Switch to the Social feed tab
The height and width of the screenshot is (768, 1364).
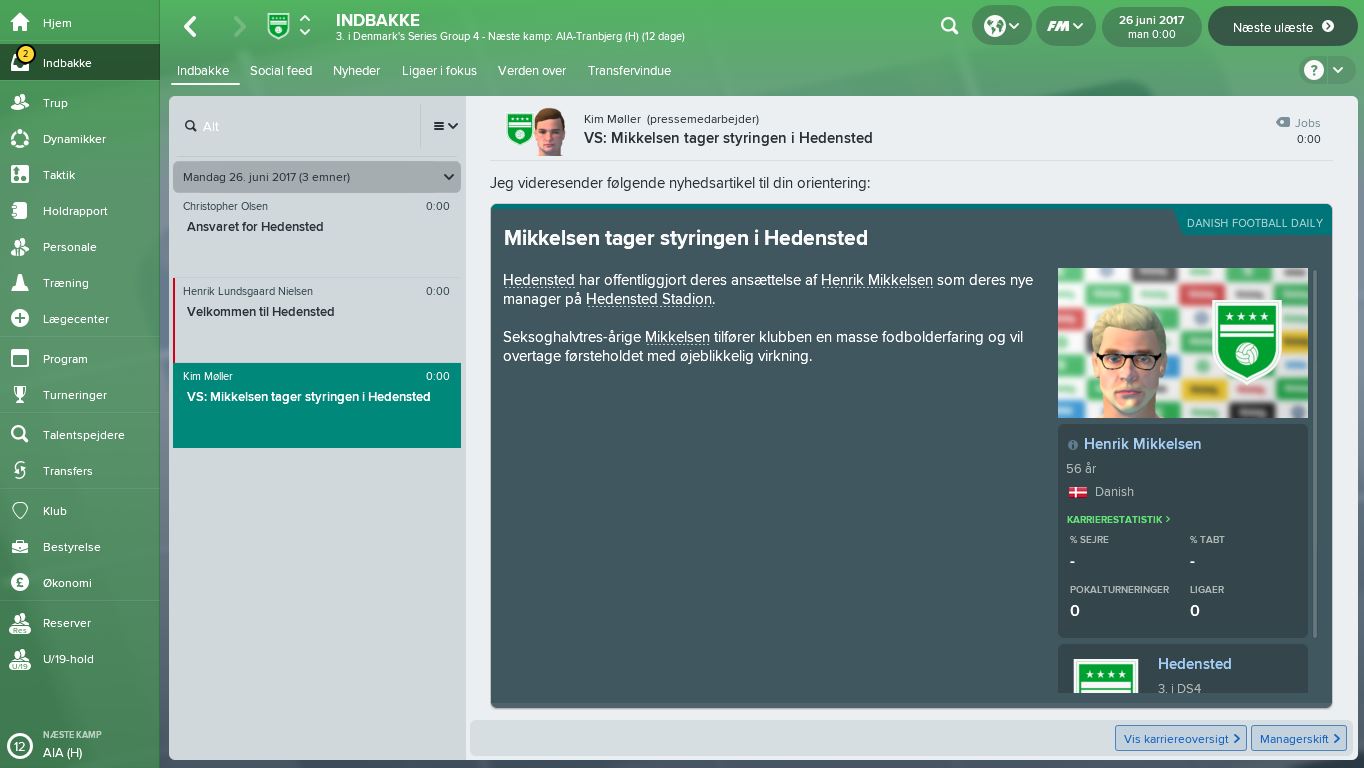[281, 71]
